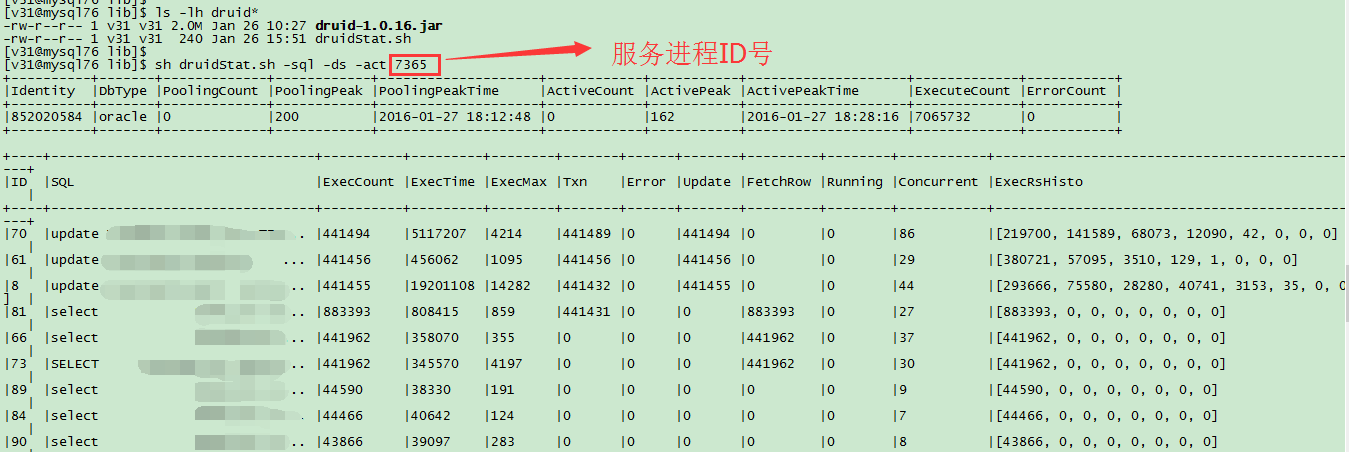Click the ActivePeakTime column header

[803, 90]
